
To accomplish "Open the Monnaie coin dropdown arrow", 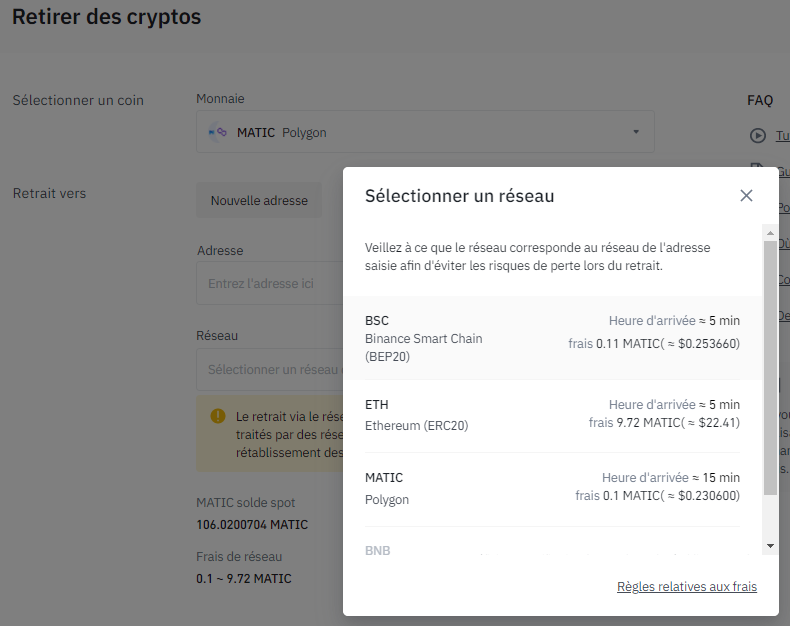I will click(x=636, y=132).
